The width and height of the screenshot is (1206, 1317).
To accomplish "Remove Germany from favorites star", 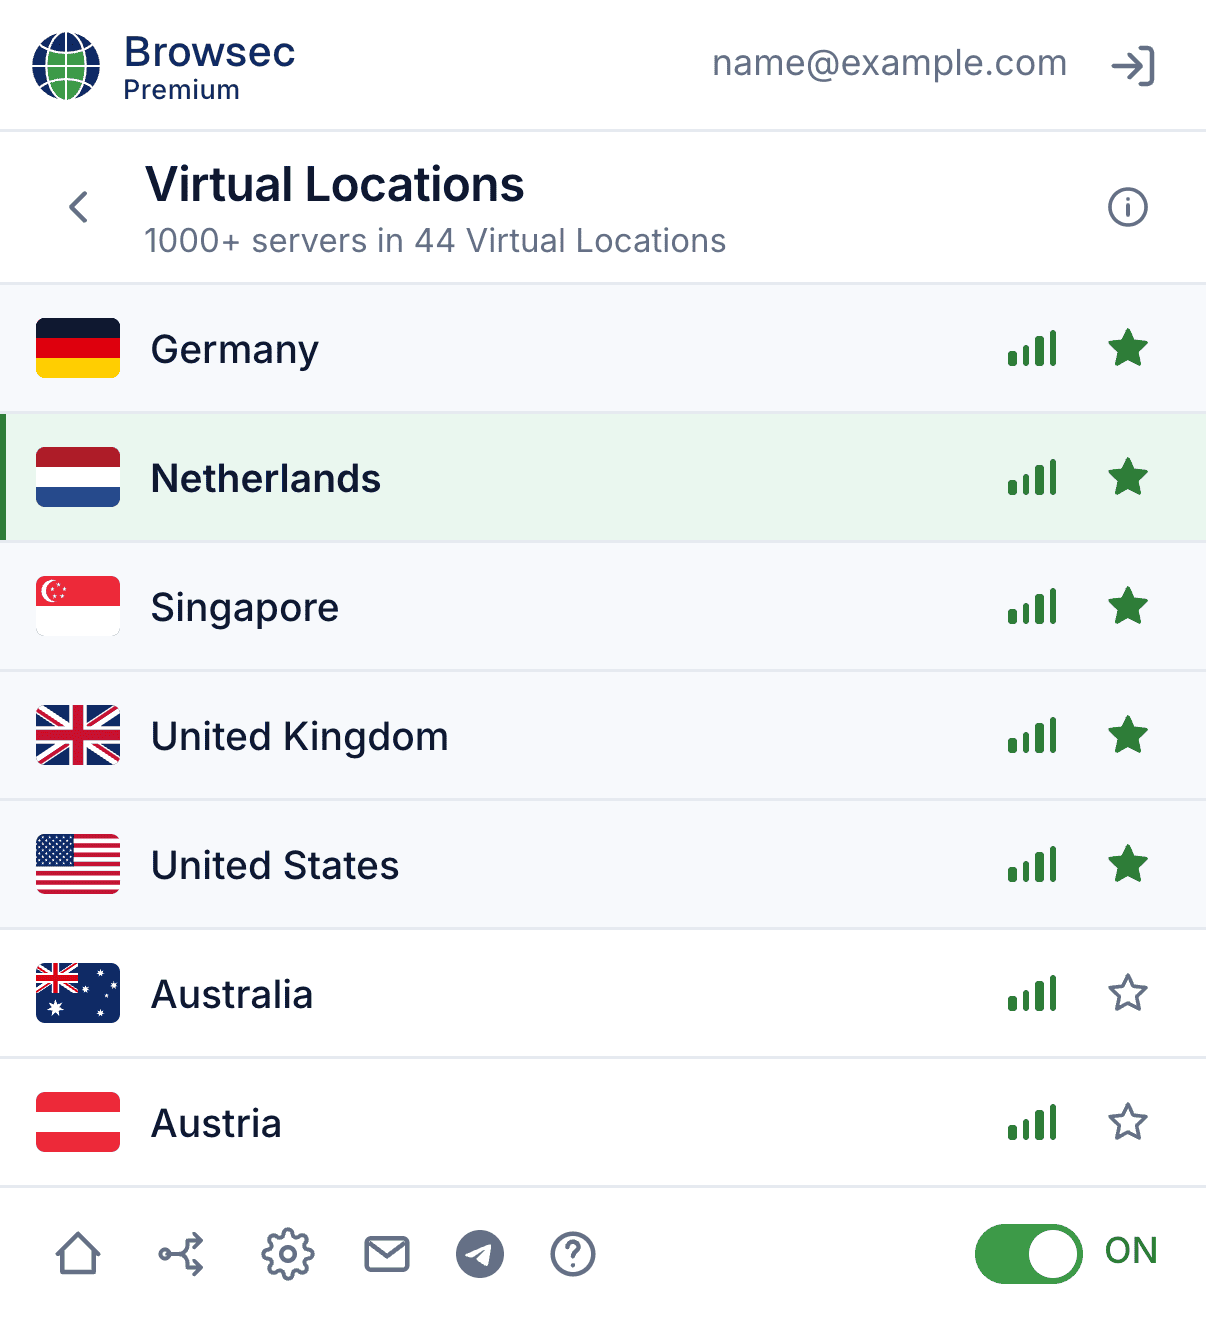I will (1128, 348).
